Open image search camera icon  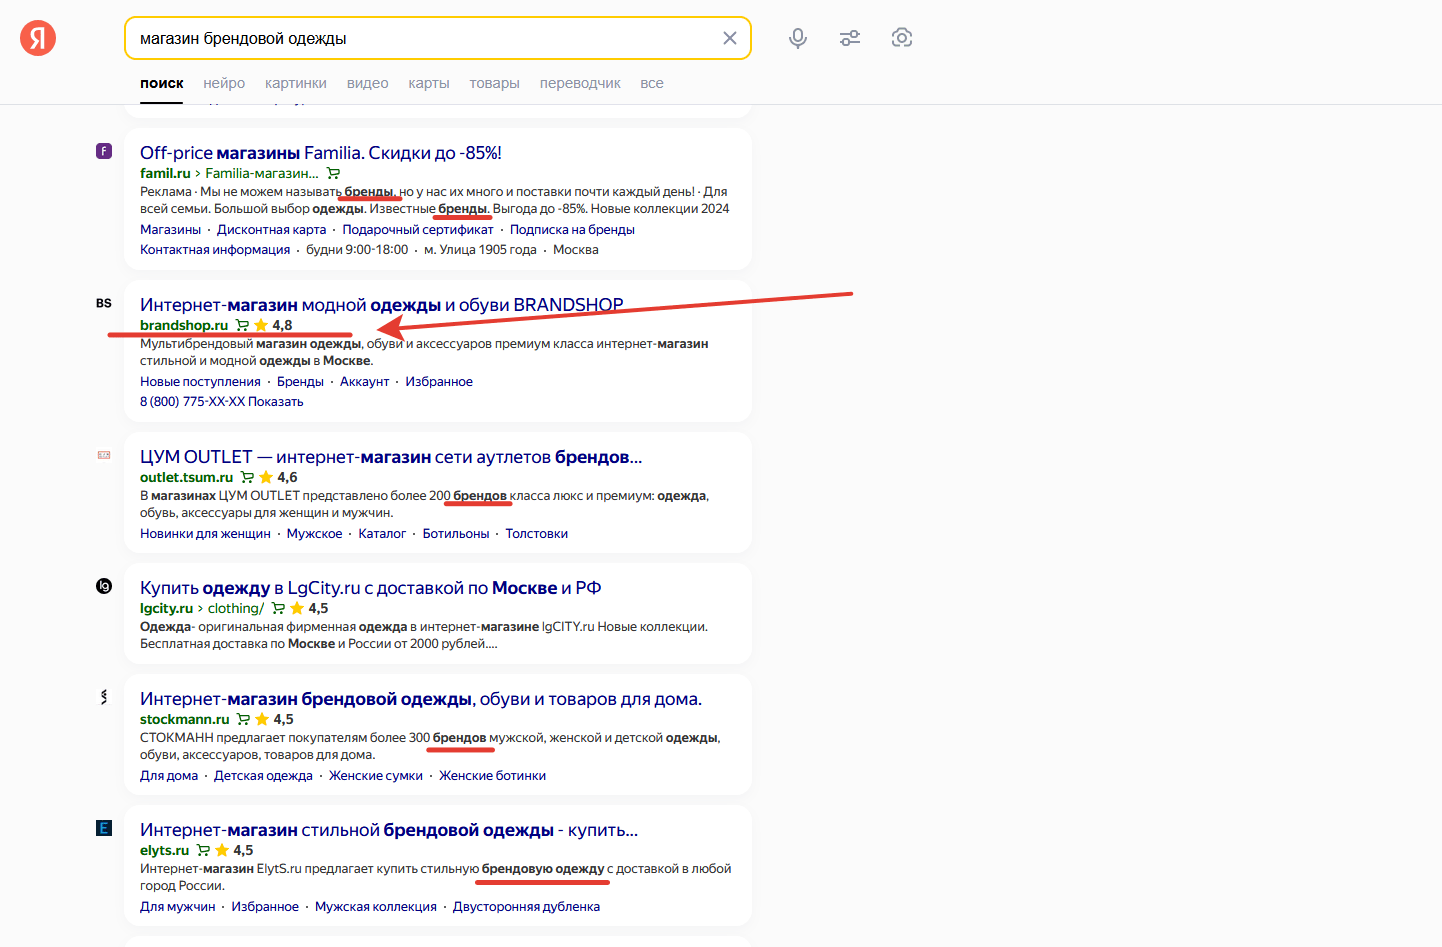[902, 38]
